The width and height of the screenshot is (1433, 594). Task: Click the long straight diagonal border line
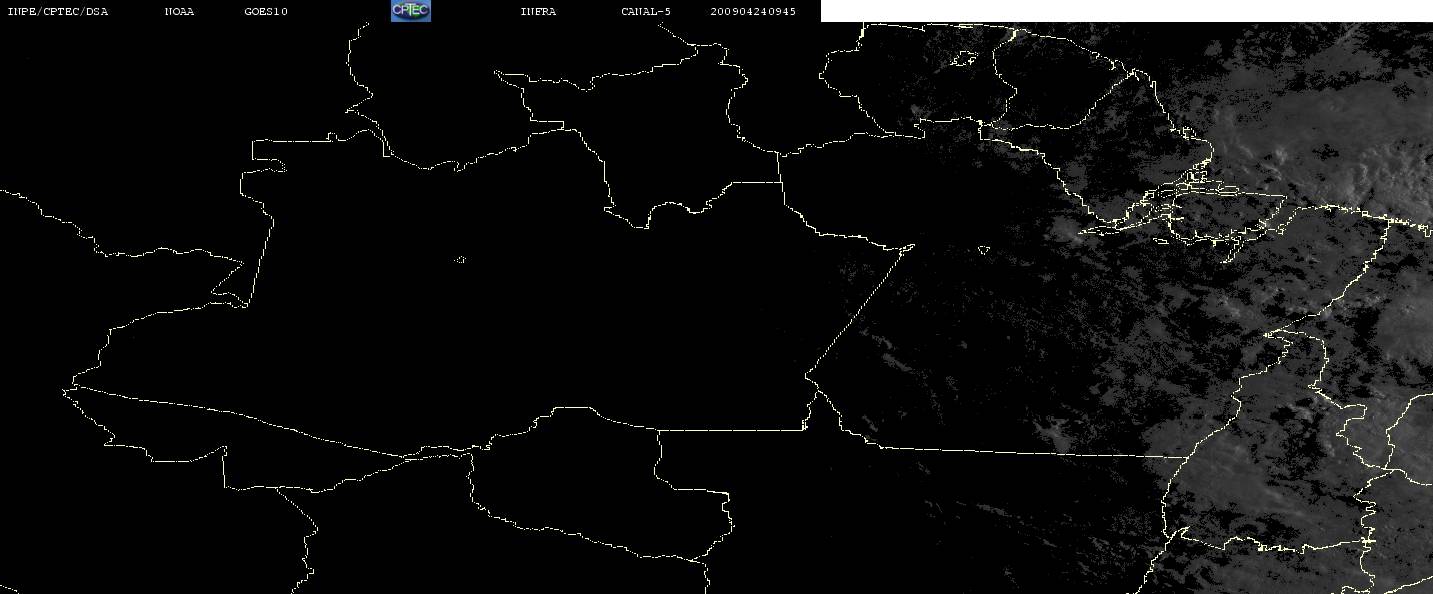click(860, 310)
